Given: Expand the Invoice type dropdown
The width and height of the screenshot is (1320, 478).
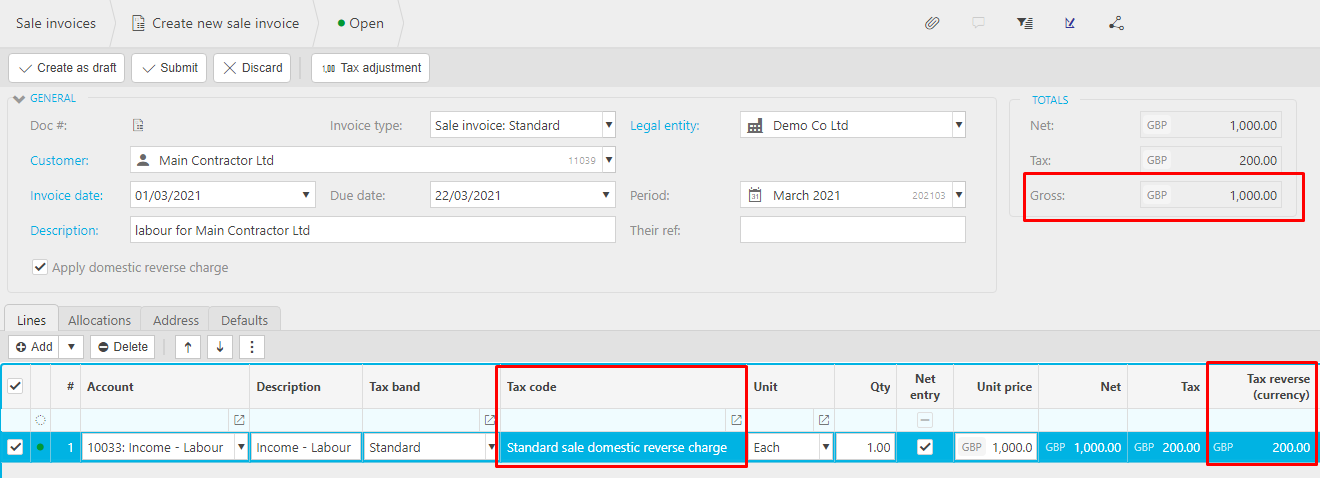Looking at the screenshot, I should (609, 126).
